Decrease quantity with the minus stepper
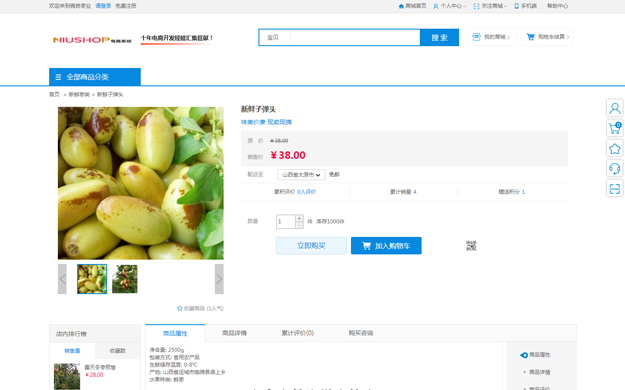Viewport: 625px width, 390px height. 299,225
